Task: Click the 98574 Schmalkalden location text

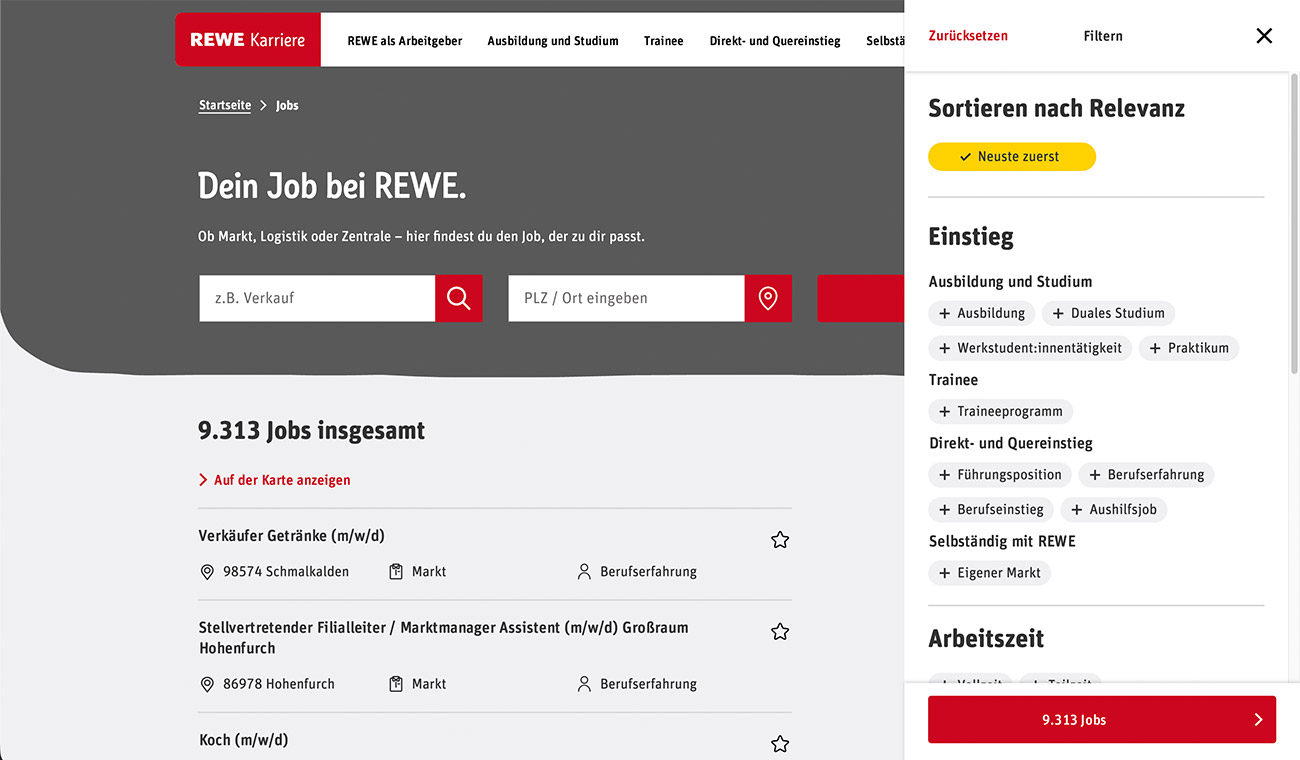Action: 286,572
